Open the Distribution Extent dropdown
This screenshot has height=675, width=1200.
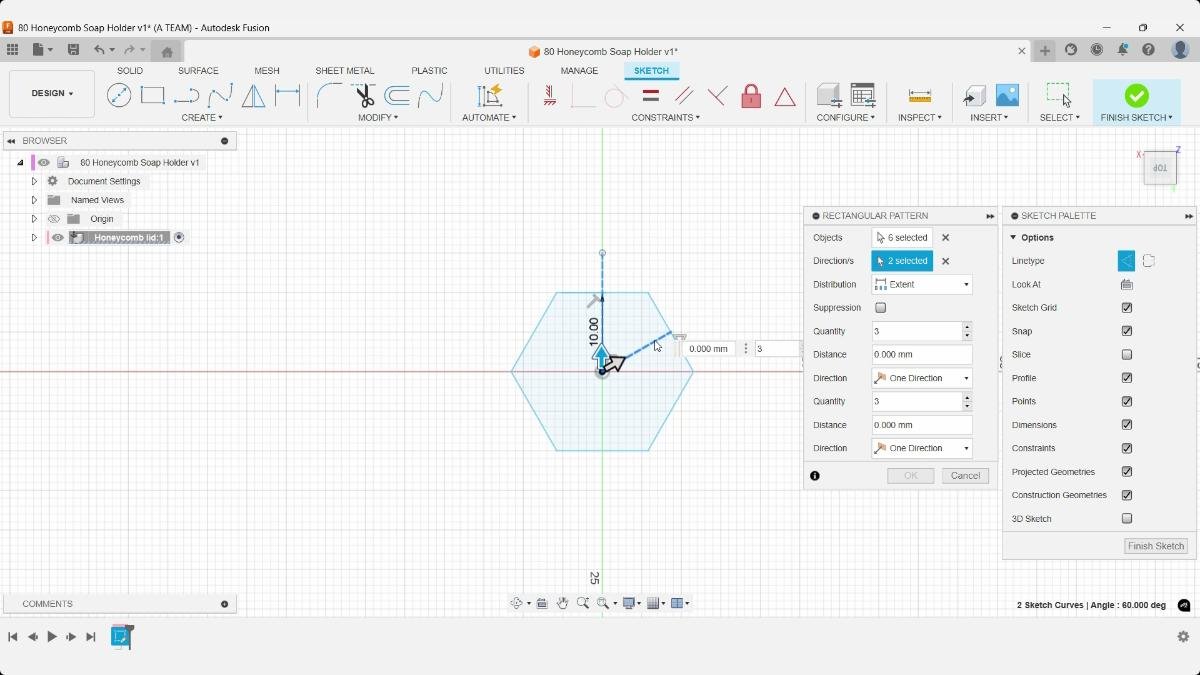point(922,284)
